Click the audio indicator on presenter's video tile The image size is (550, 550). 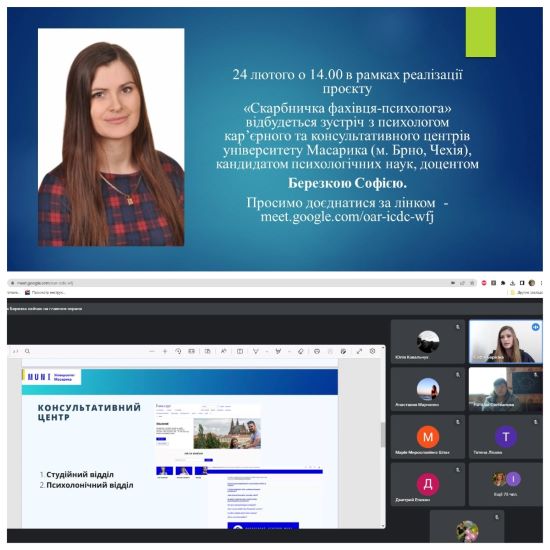coord(535,327)
